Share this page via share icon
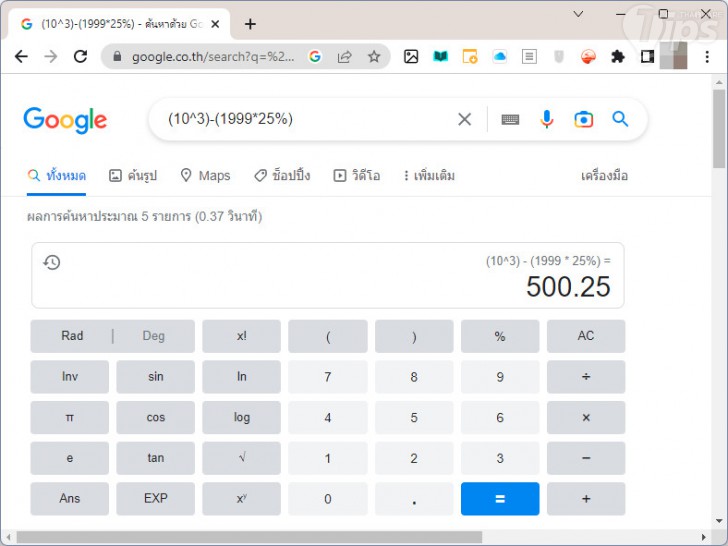The height and width of the screenshot is (546, 728). point(344,57)
